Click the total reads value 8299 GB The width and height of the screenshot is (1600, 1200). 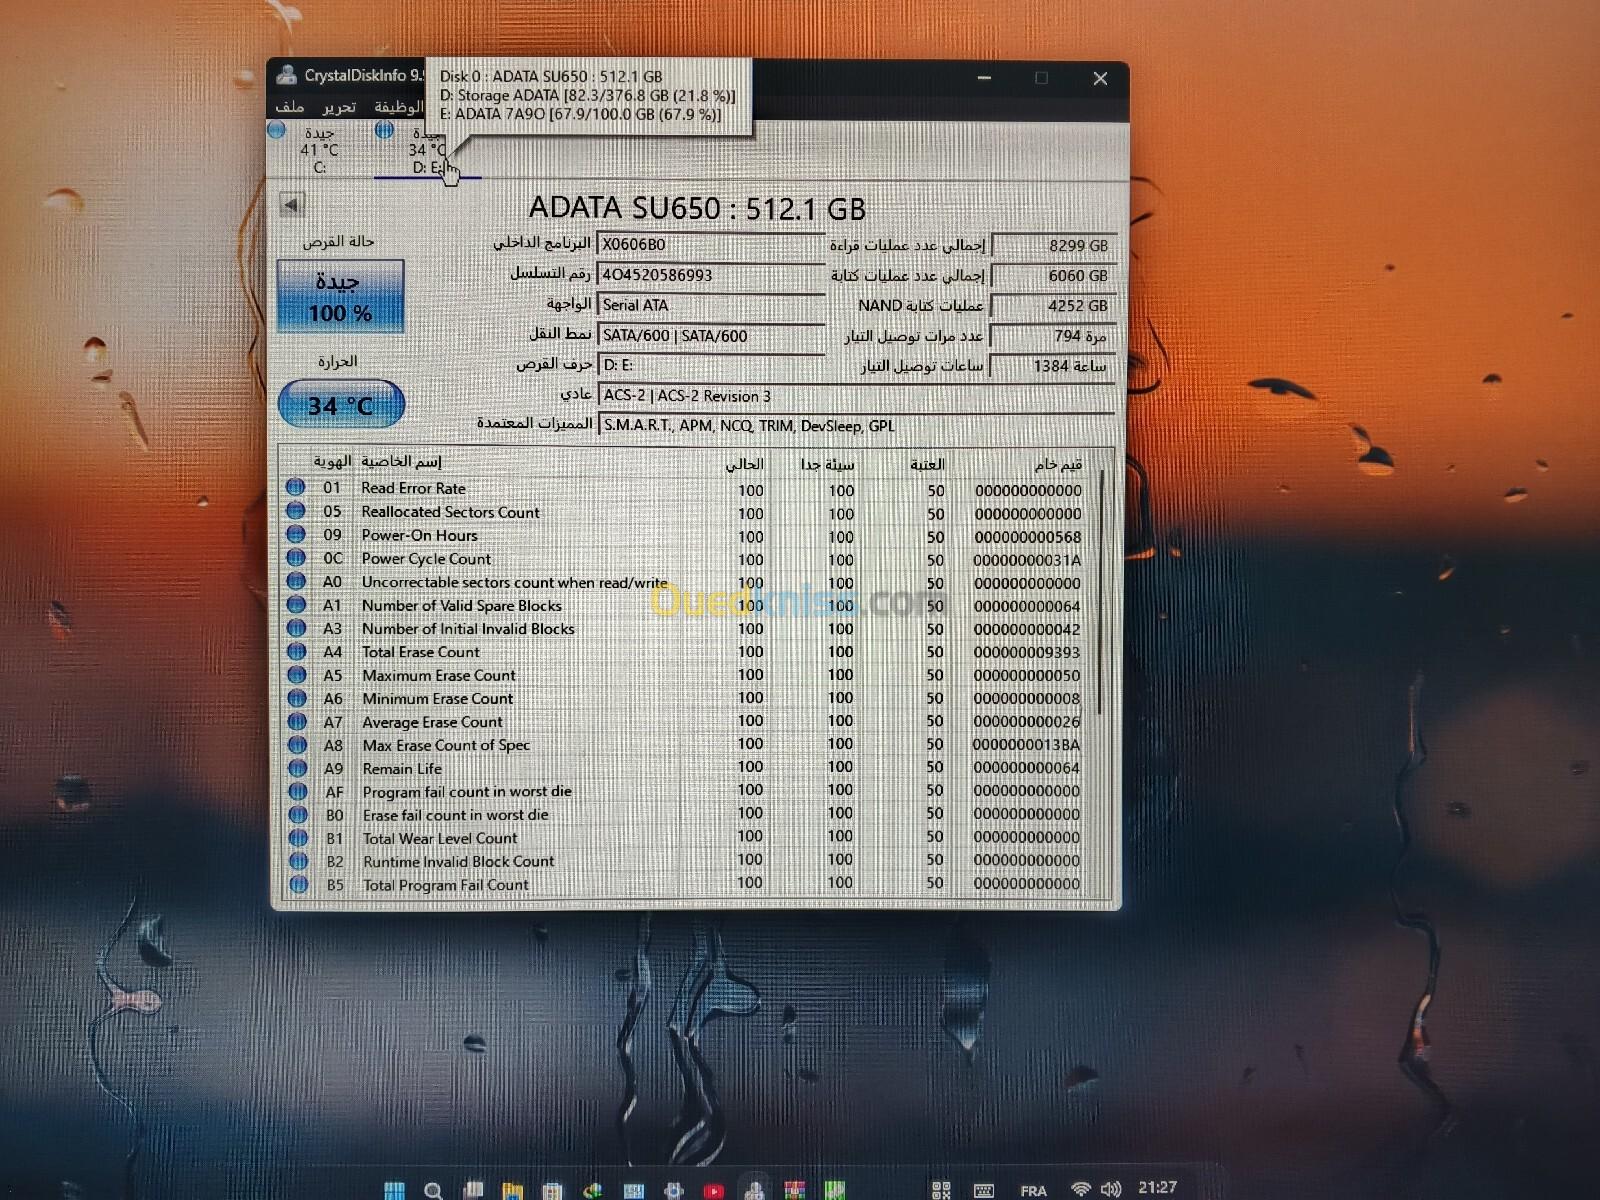[x=1052, y=245]
